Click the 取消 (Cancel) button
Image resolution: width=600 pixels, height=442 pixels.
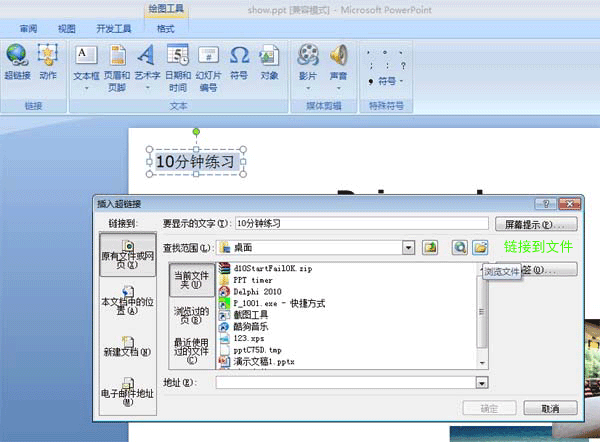[x=549, y=408]
